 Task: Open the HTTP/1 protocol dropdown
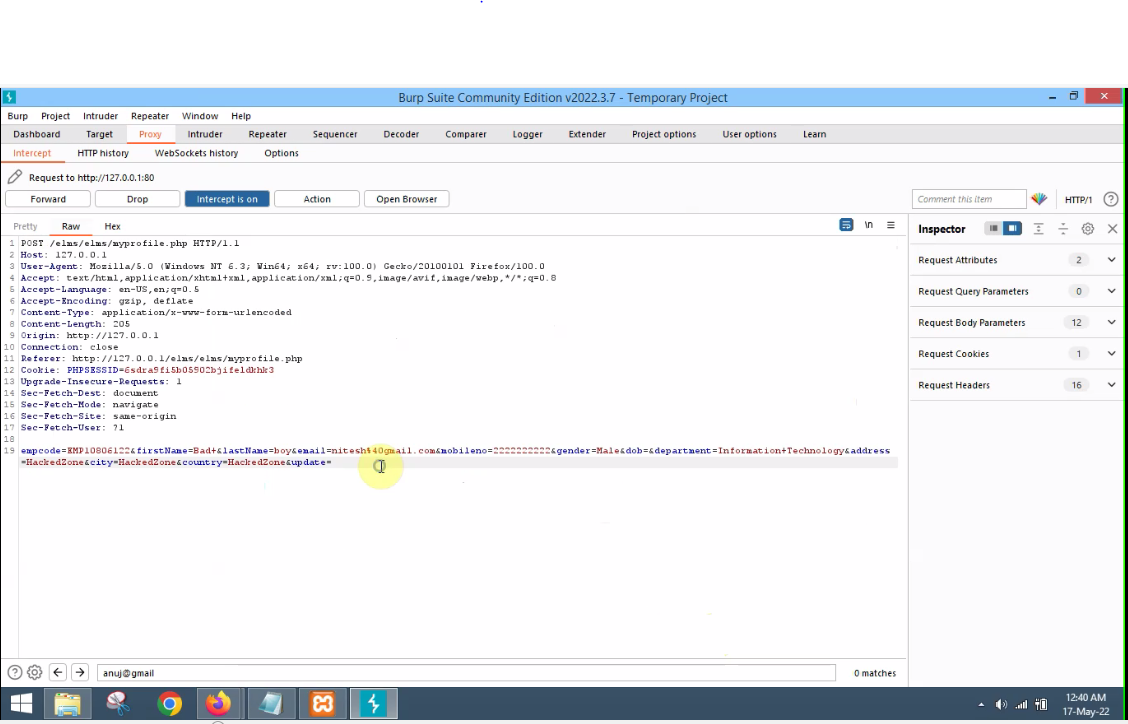coord(1078,199)
